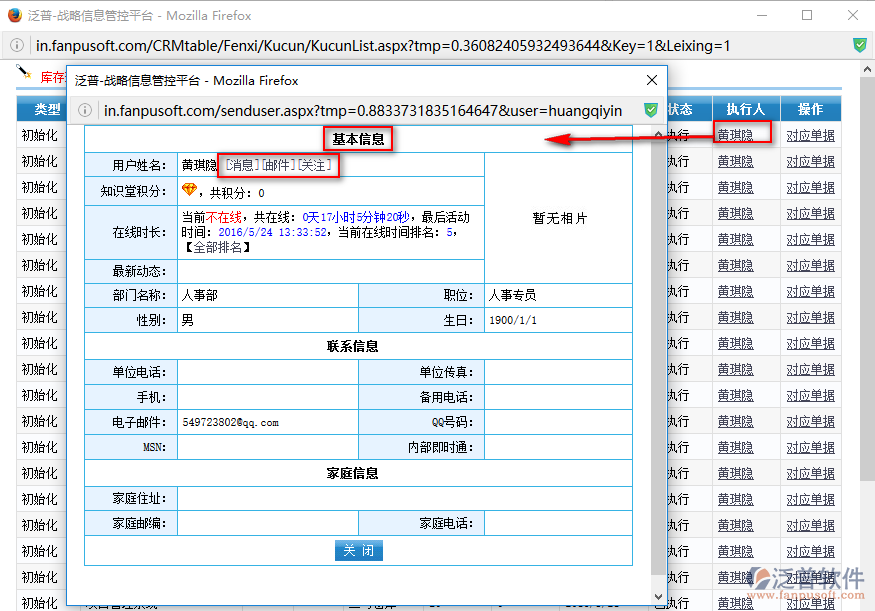Click the site info icon in main address bar
The height and width of the screenshot is (611, 875).
pos(19,46)
